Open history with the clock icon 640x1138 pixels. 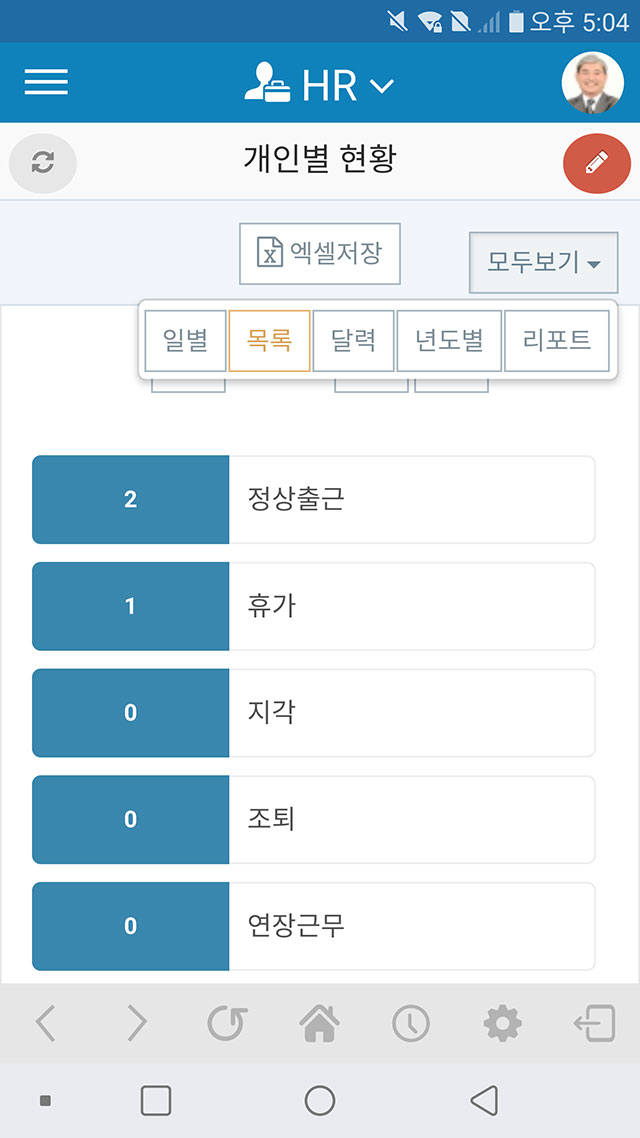(x=410, y=1023)
